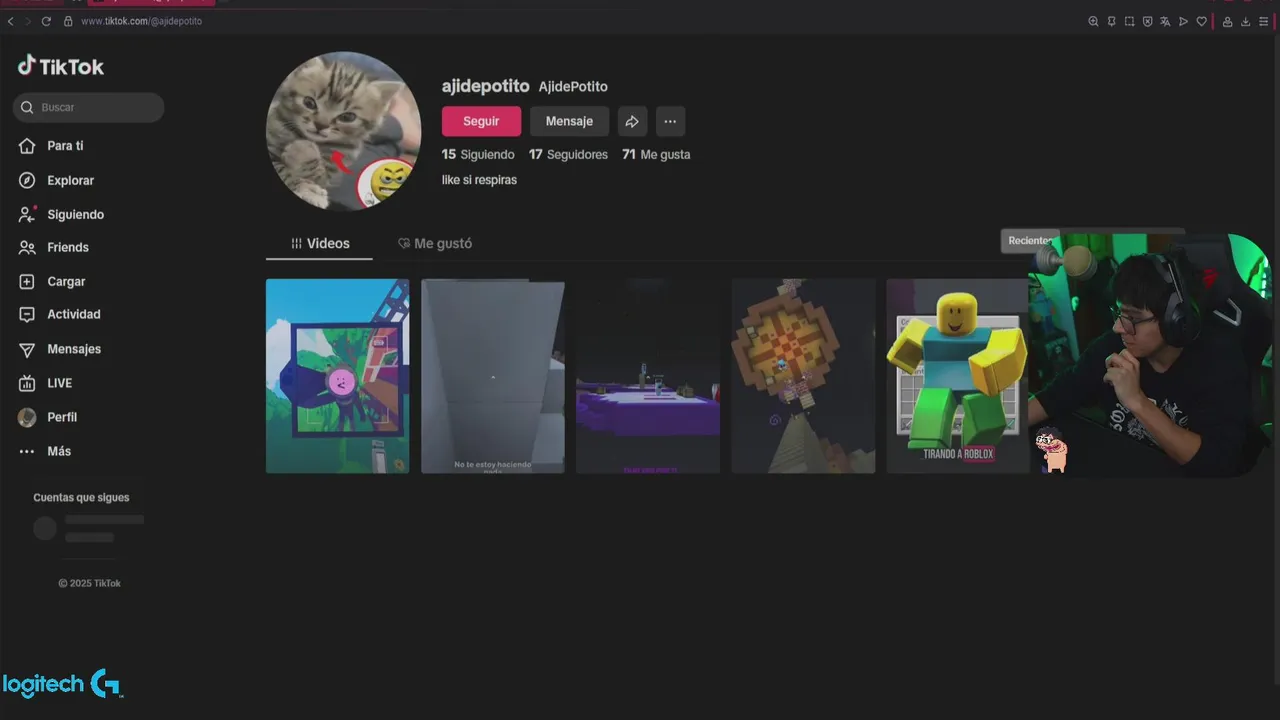
Task: Click the username ajidepotito heading
Action: coord(485,87)
